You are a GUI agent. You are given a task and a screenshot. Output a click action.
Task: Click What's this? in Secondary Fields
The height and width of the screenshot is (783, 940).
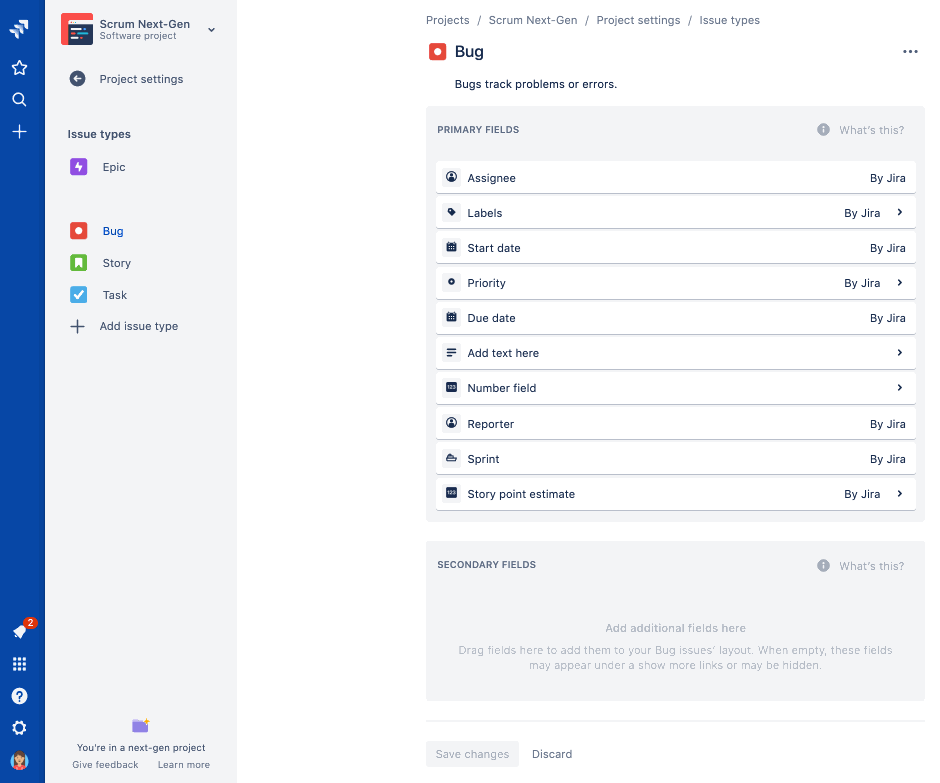point(872,566)
